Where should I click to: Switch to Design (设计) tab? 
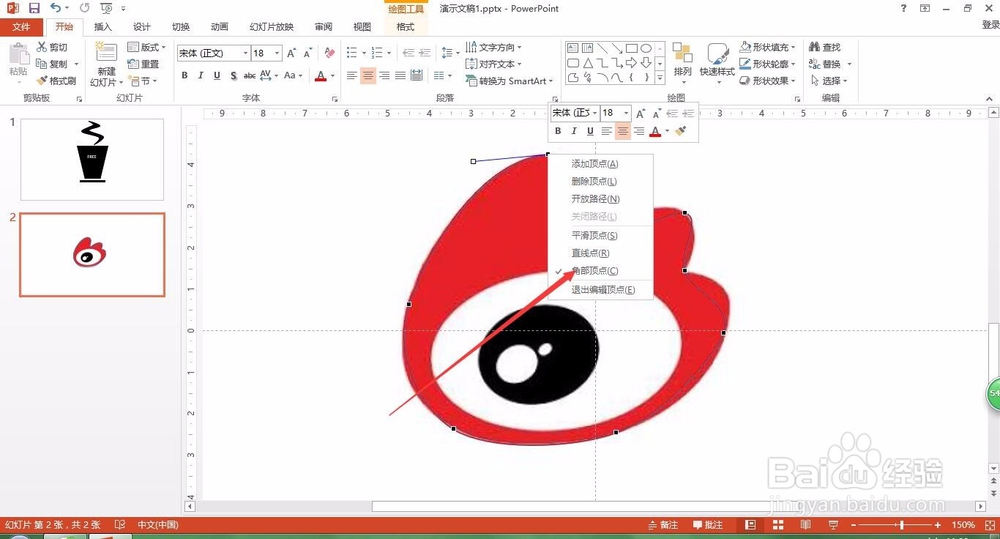(x=142, y=27)
